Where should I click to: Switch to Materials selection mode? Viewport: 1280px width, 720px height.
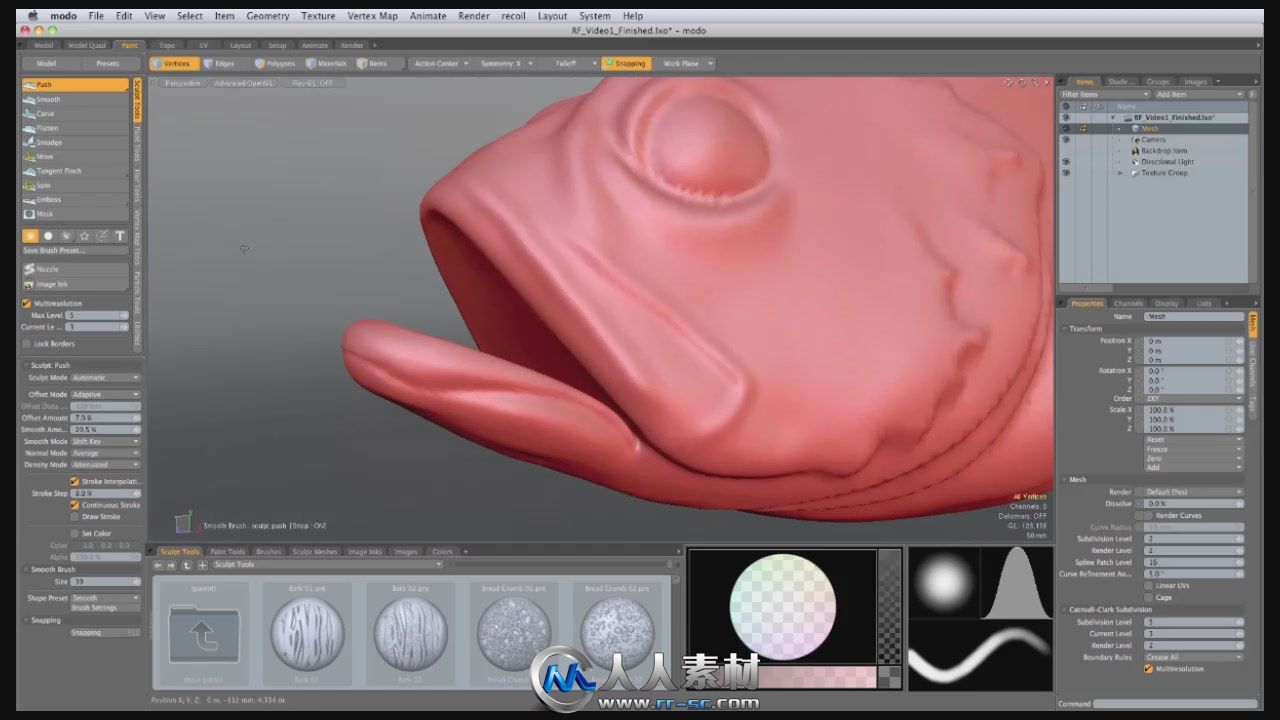327,63
